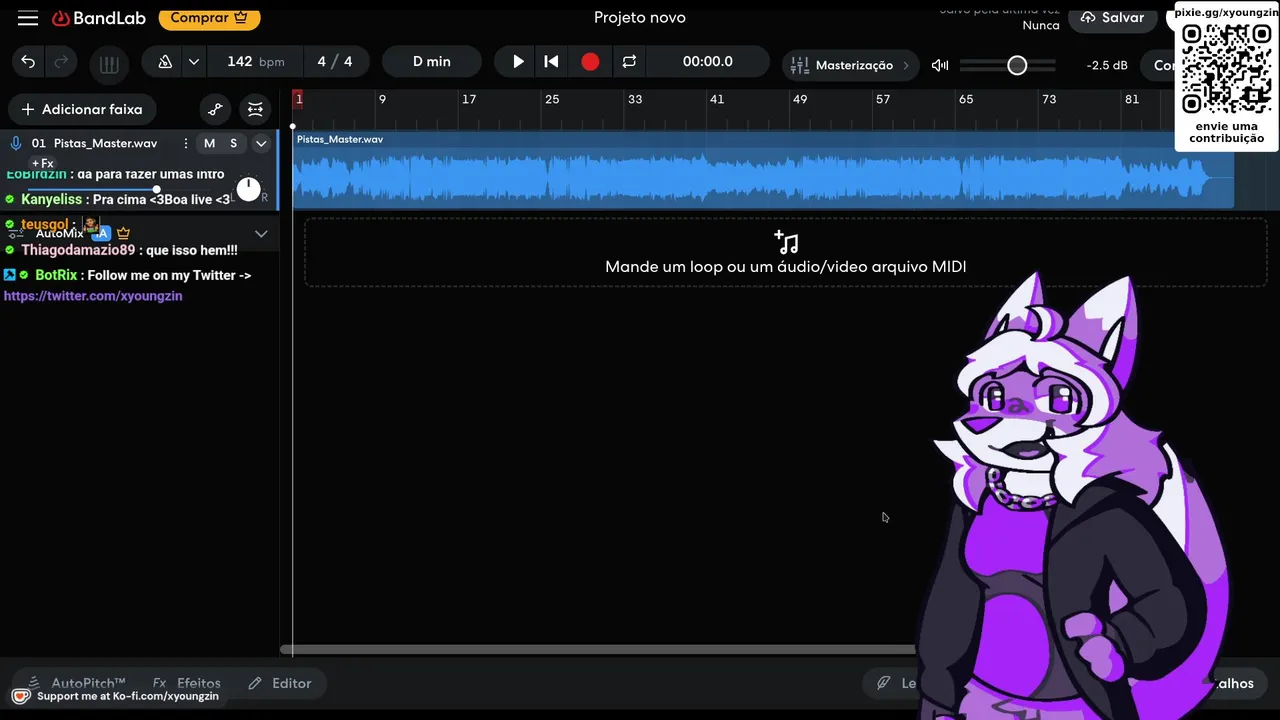The height and width of the screenshot is (720, 1280).
Task: Click the Comprar upgrade button
Action: [x=209, y=18]
